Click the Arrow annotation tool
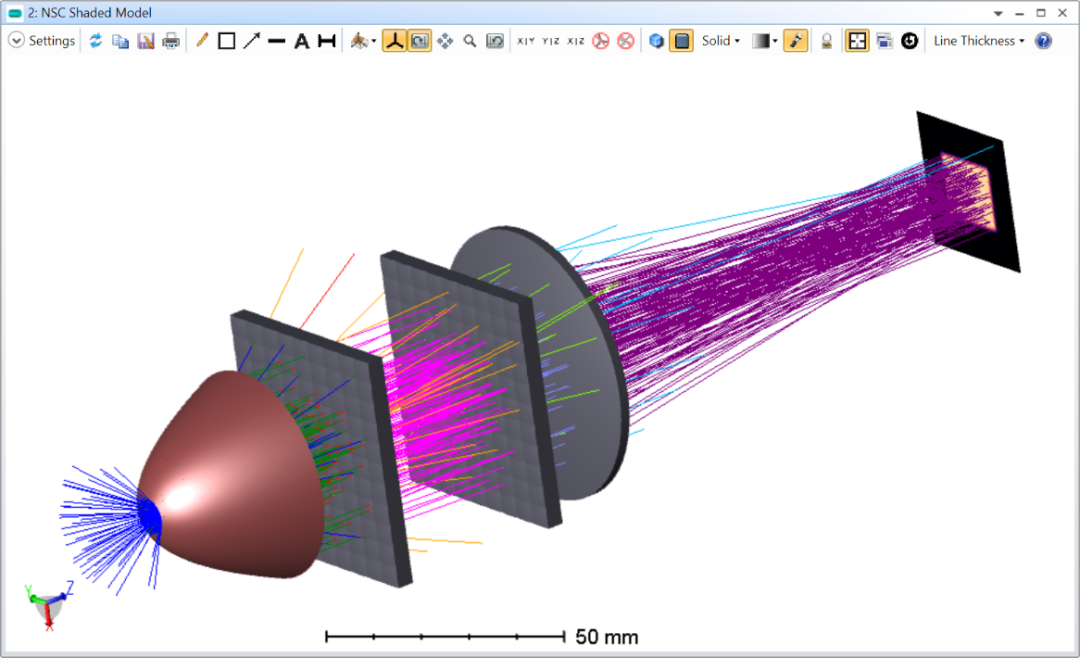 251,40
